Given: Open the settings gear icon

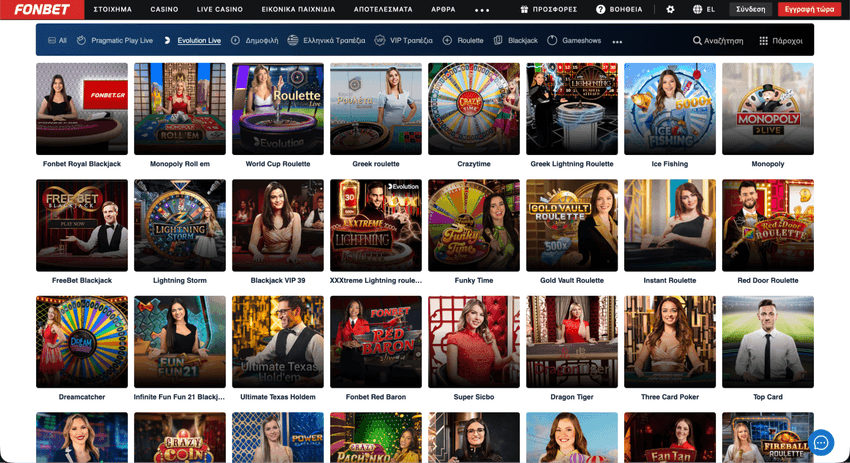Looking at the screenshot, I should pyautogui.click(x=670, y=9).
